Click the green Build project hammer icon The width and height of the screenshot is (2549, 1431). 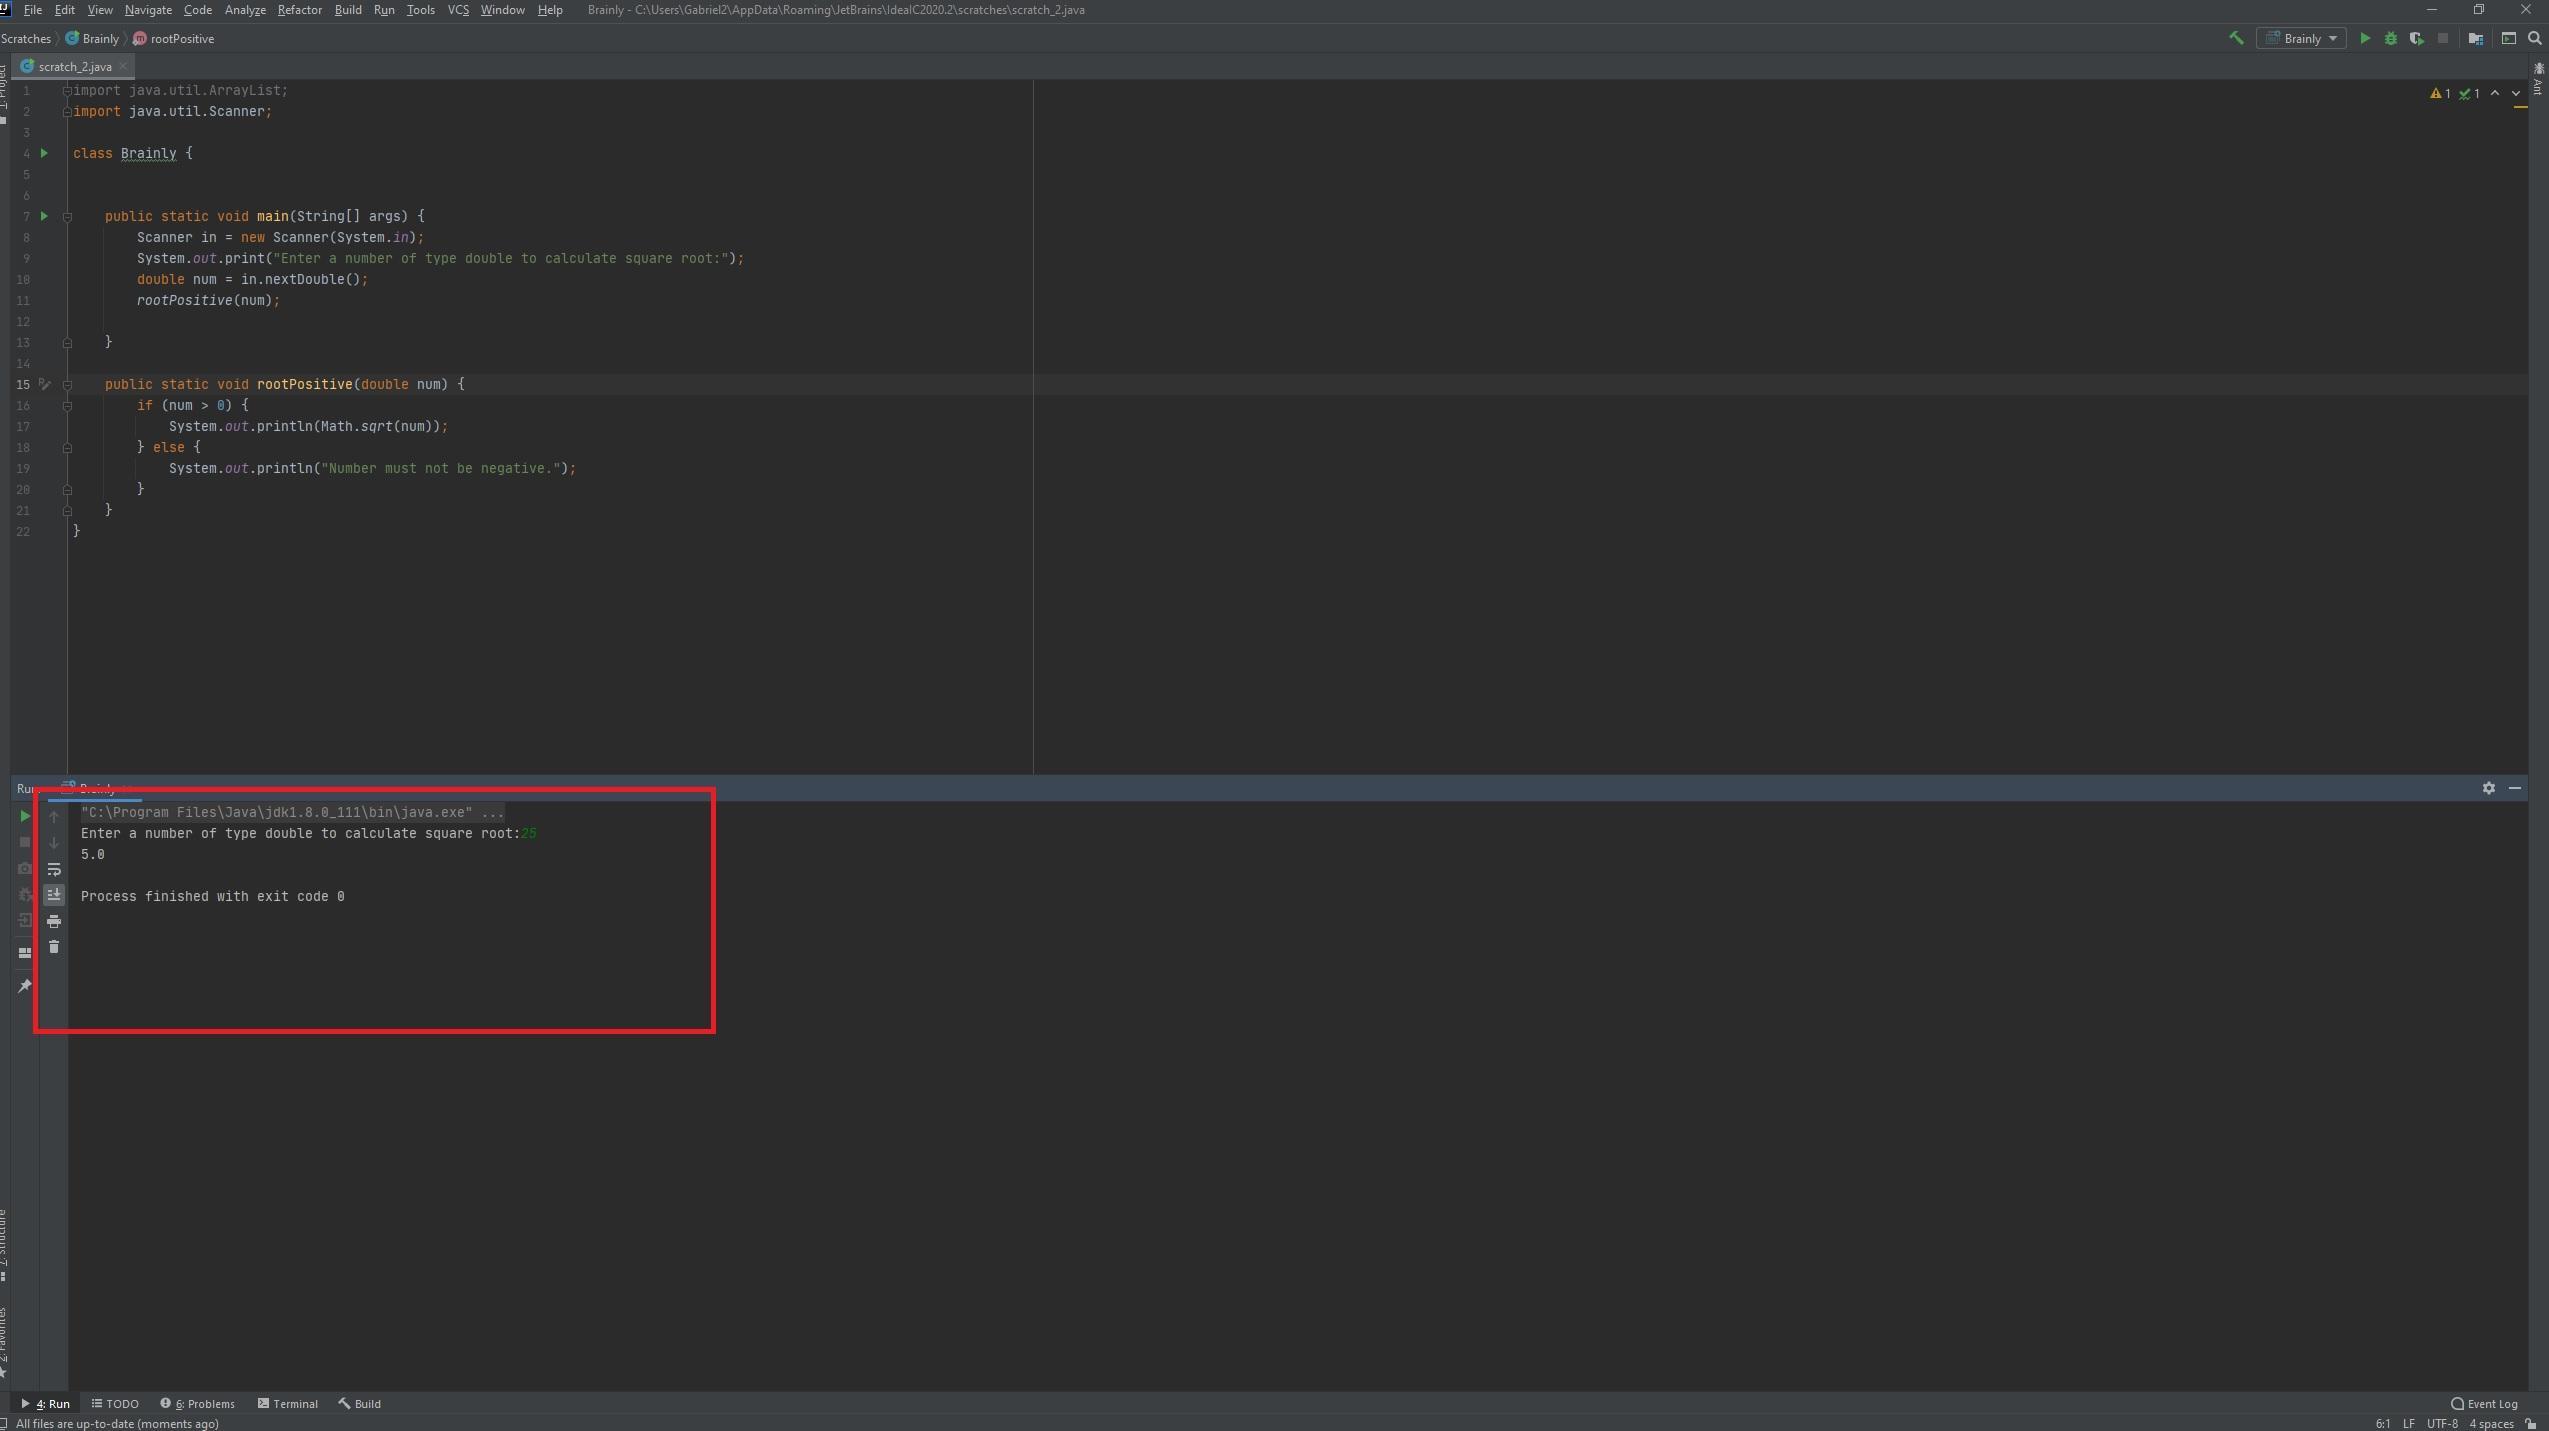coord(2236,38)
